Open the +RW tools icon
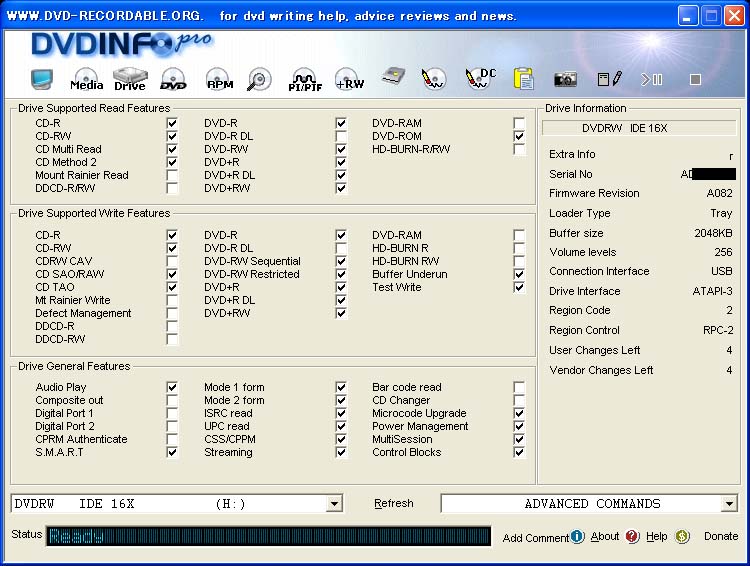750x566 pixels. point(349,79)
